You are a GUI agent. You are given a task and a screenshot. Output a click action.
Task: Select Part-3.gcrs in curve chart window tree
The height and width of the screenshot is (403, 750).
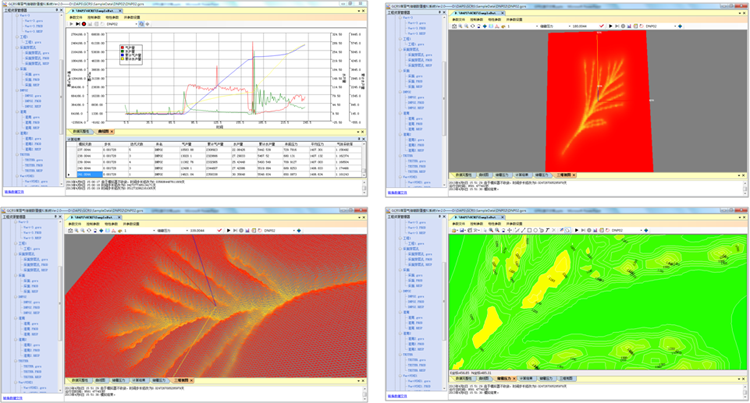click(34, 21)
